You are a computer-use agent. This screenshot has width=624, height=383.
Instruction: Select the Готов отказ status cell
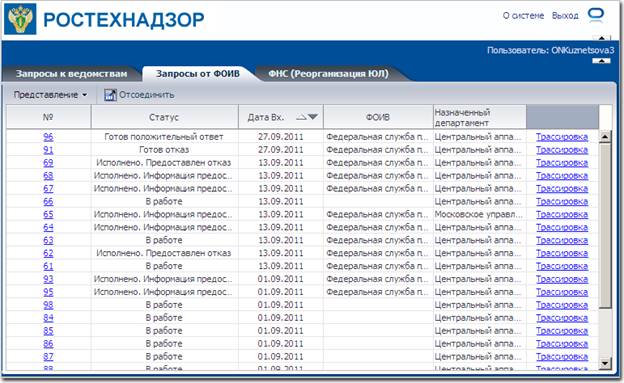164,150
